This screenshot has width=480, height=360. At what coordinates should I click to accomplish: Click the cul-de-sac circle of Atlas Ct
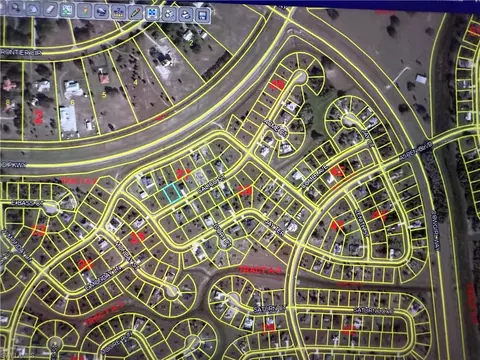click(x=300, y=77)
